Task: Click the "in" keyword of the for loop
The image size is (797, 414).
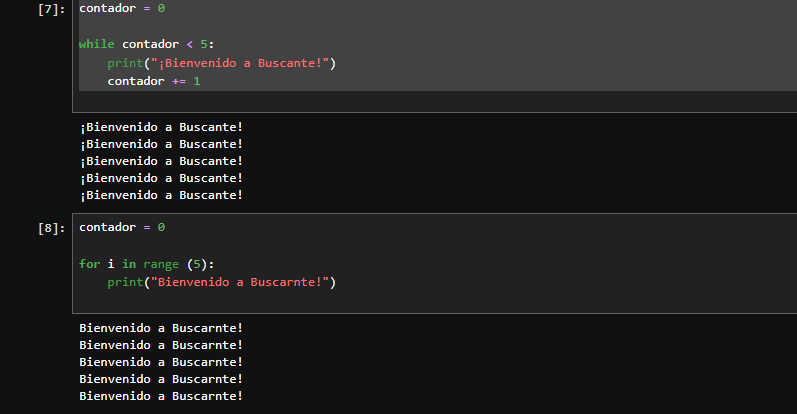Action: click(x=129, y=264)
